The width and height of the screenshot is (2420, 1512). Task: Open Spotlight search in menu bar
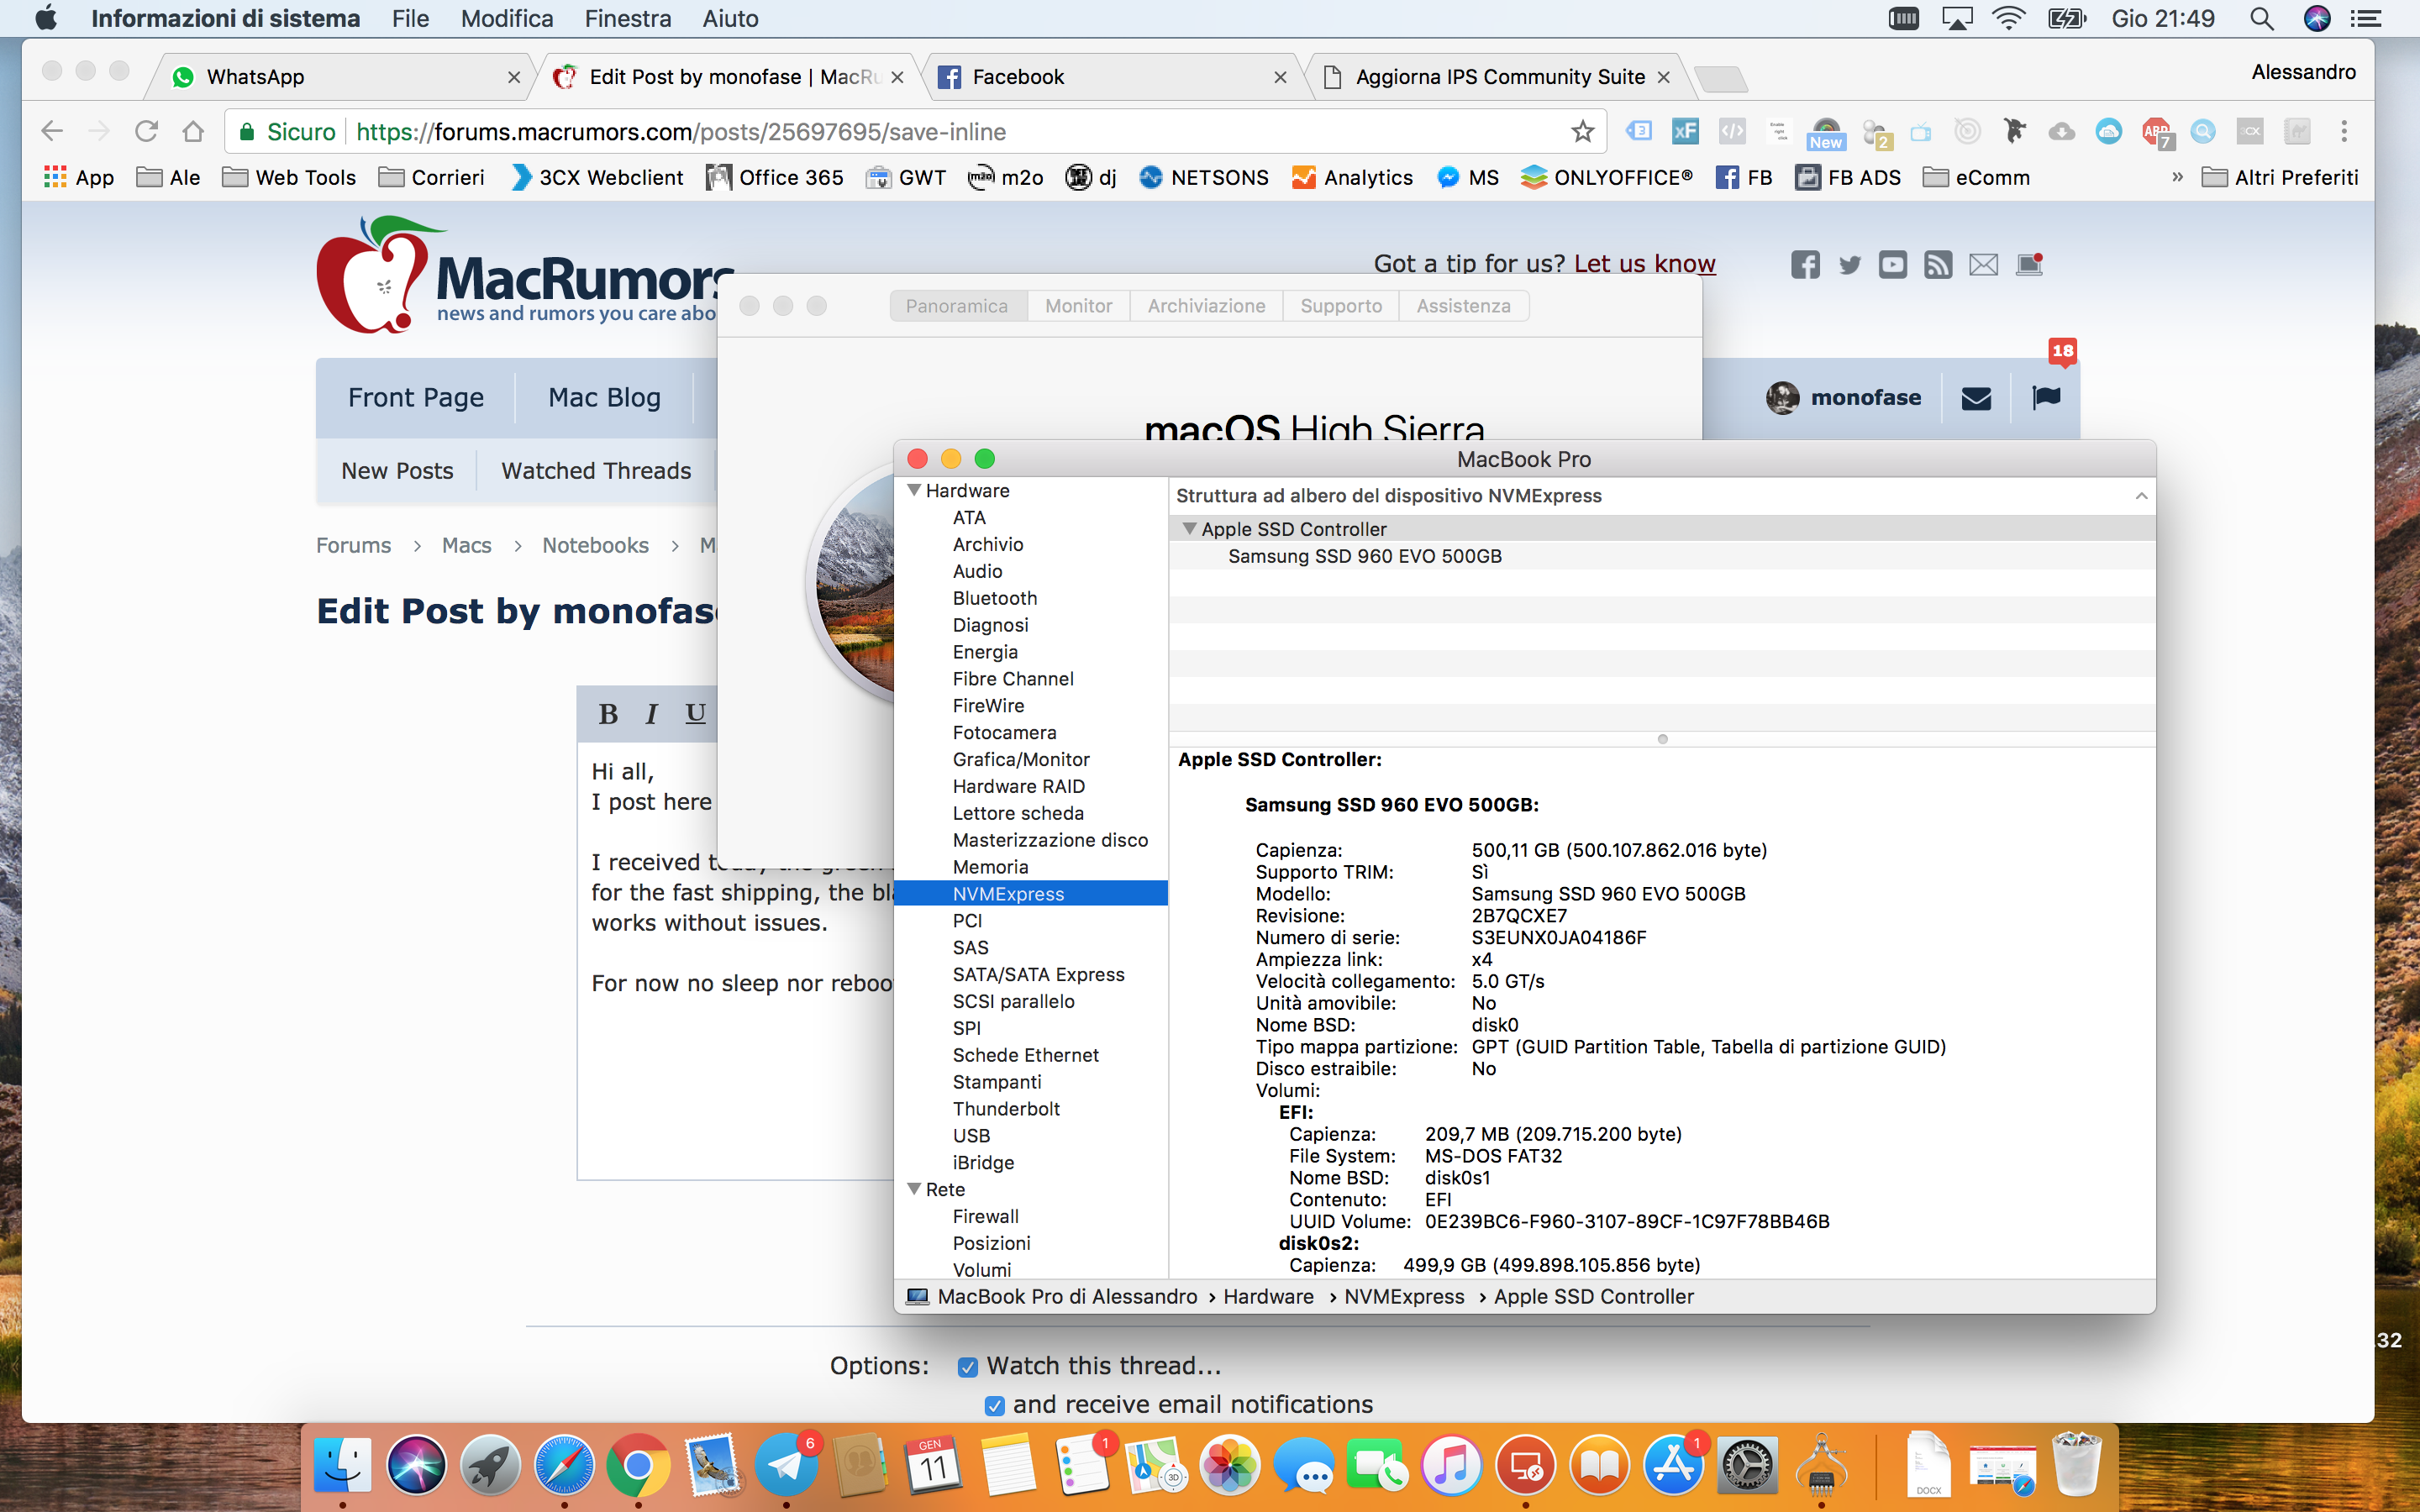[2261, 19]
